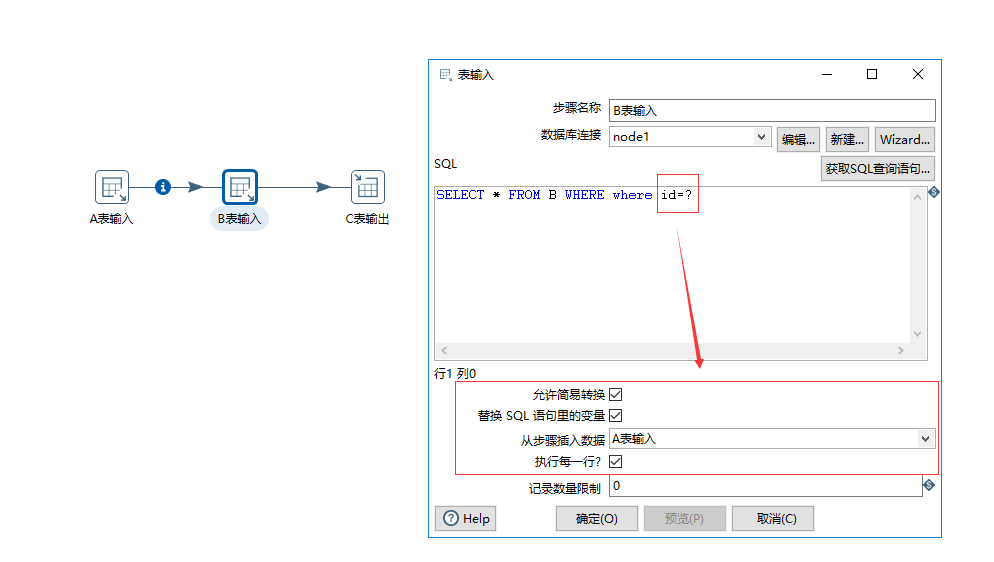This screenshot has width=994, height=562.
Task: Click the C表输出 label on canvas
Action: pyautogui.click(x=367, y=219)
